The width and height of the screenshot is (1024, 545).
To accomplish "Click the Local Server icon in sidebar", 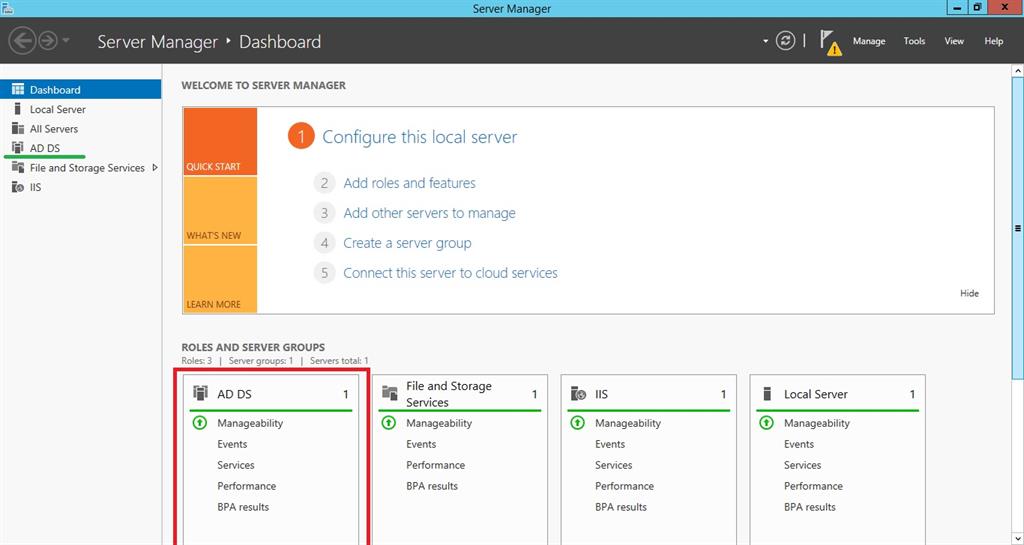I will 18,109.
